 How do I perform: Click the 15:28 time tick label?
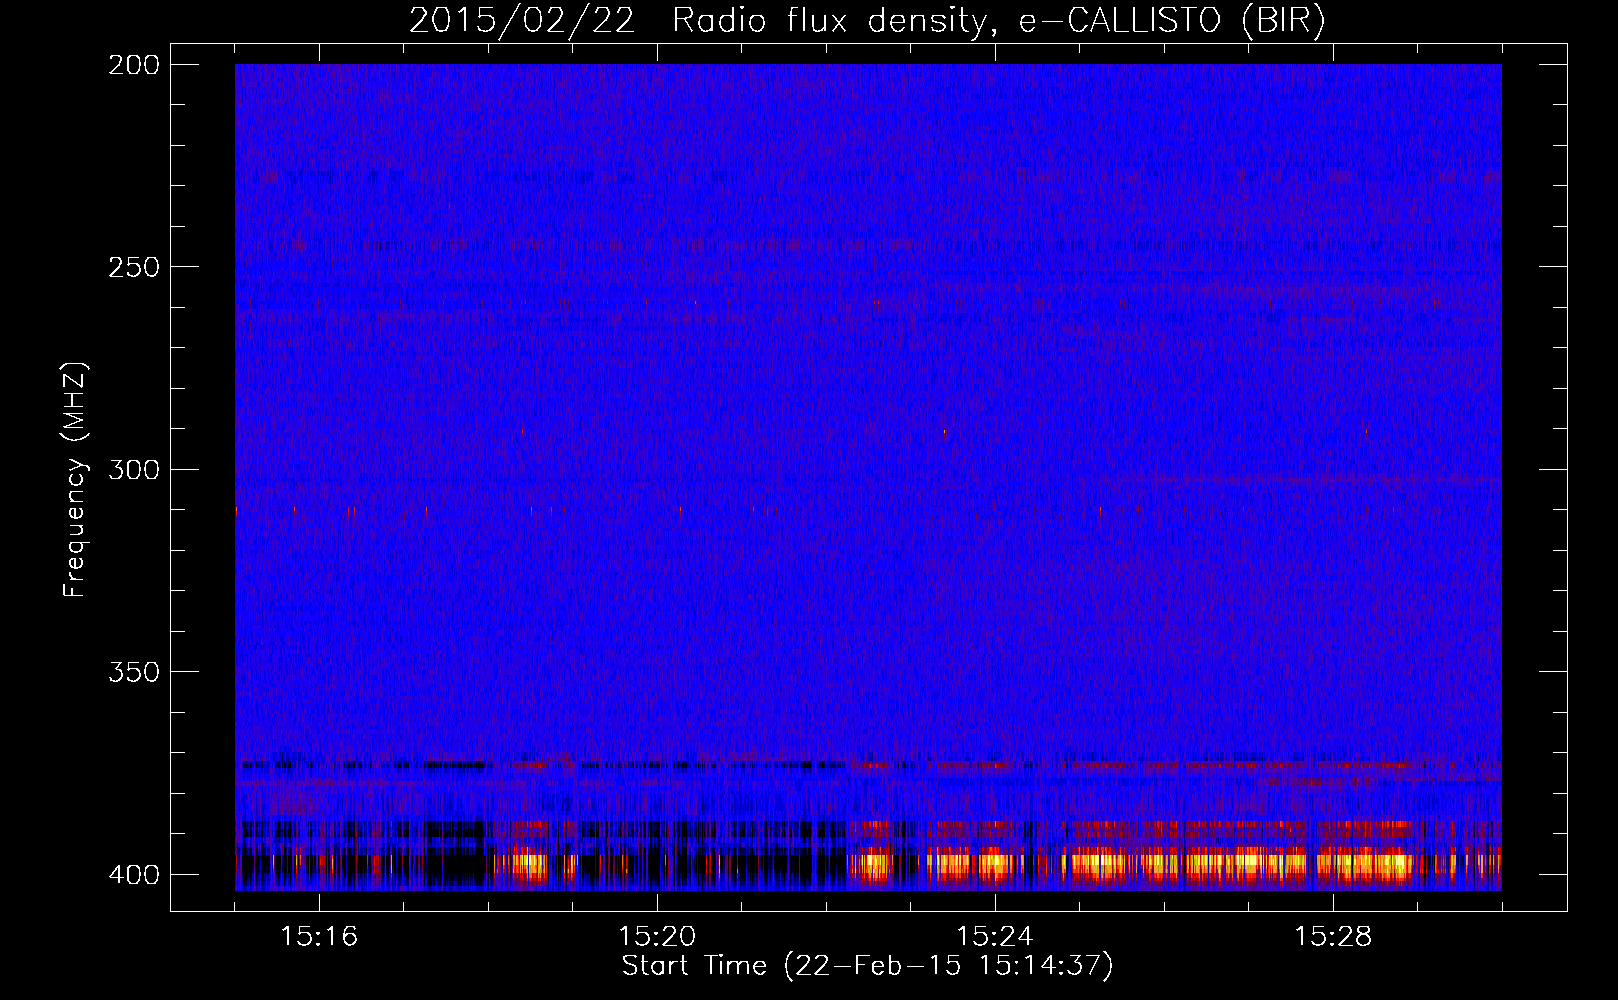click(x=1333, y=937)
